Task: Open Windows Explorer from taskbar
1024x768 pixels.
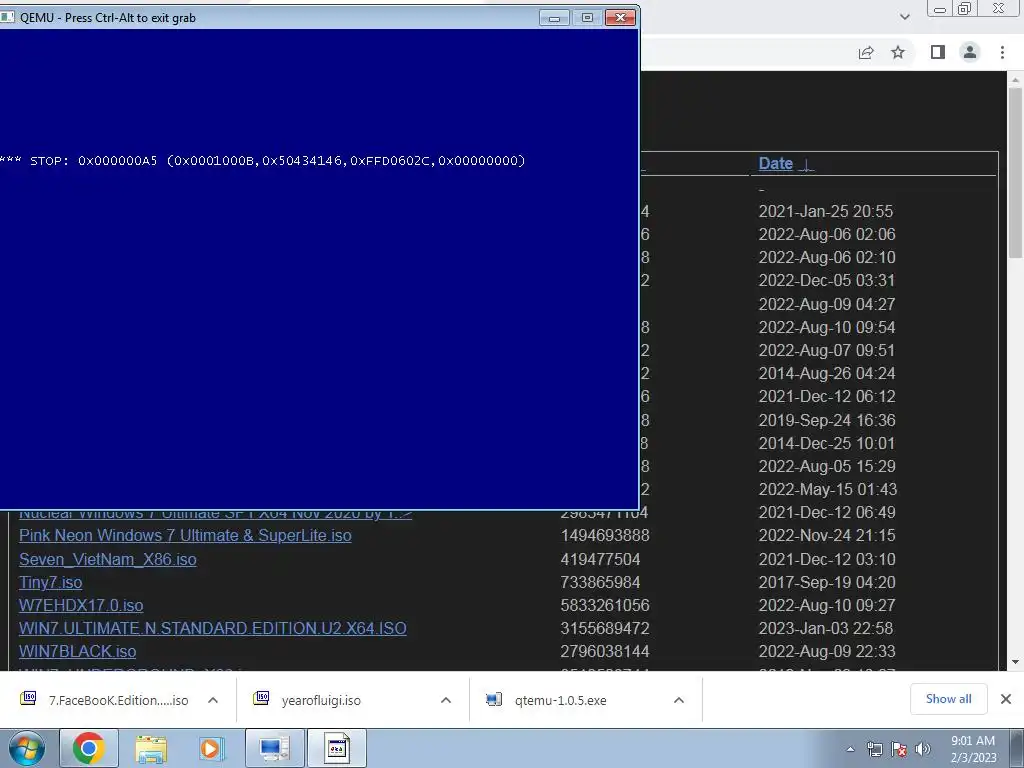Action: pos(151,749)
